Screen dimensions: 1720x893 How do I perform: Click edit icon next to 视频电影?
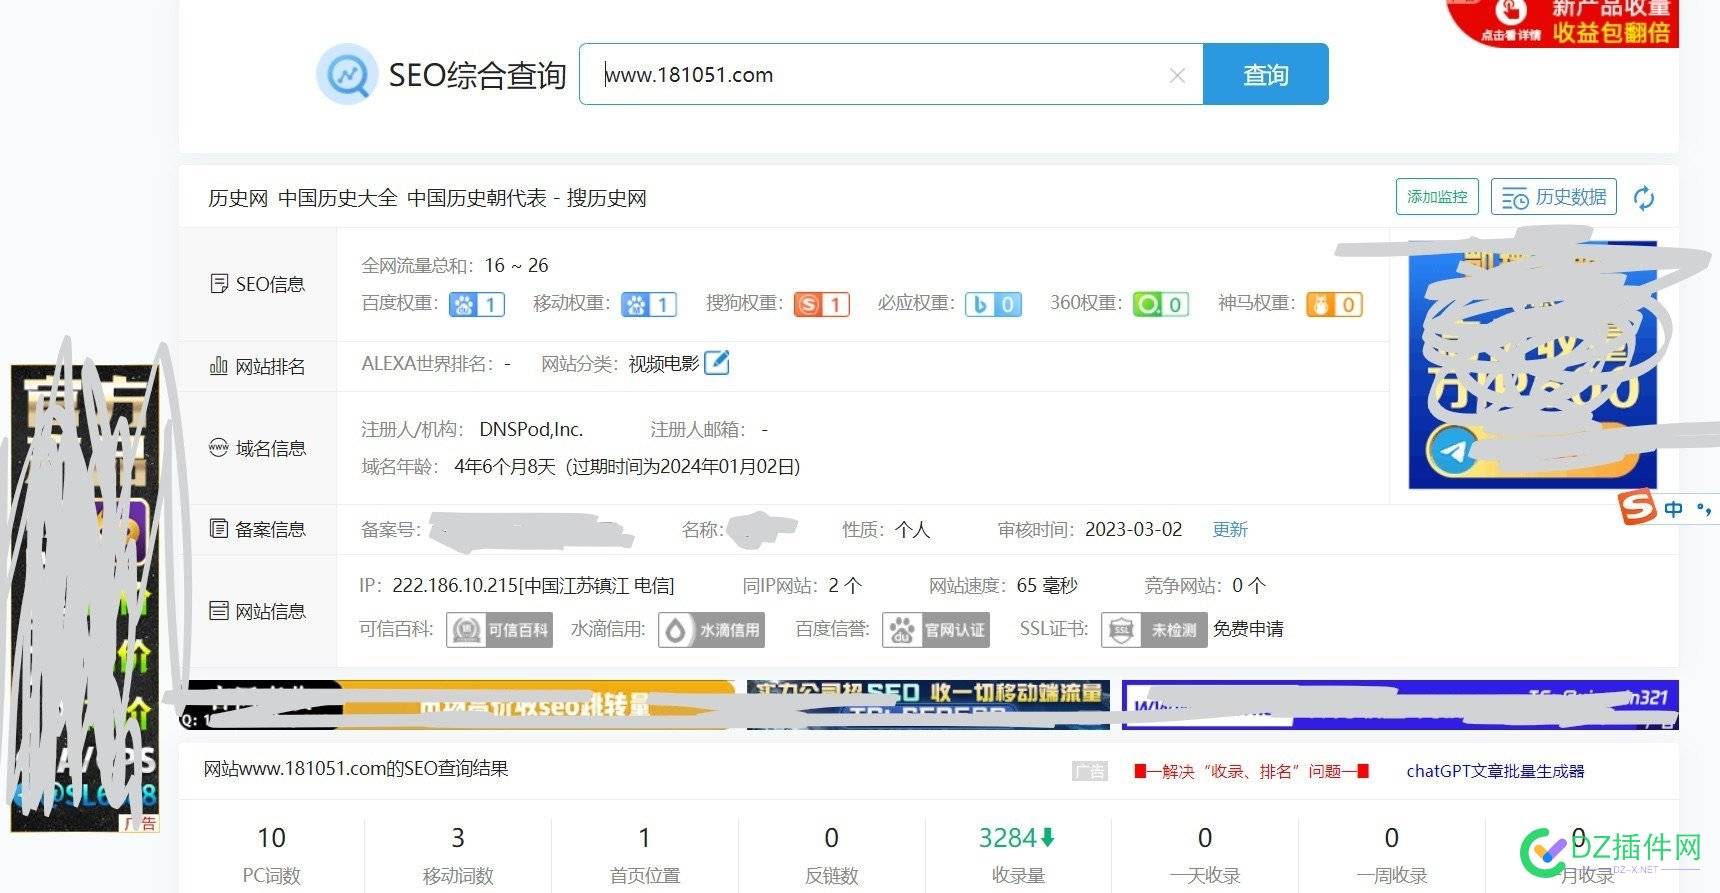pyautogui.click(x=717, y=363)
